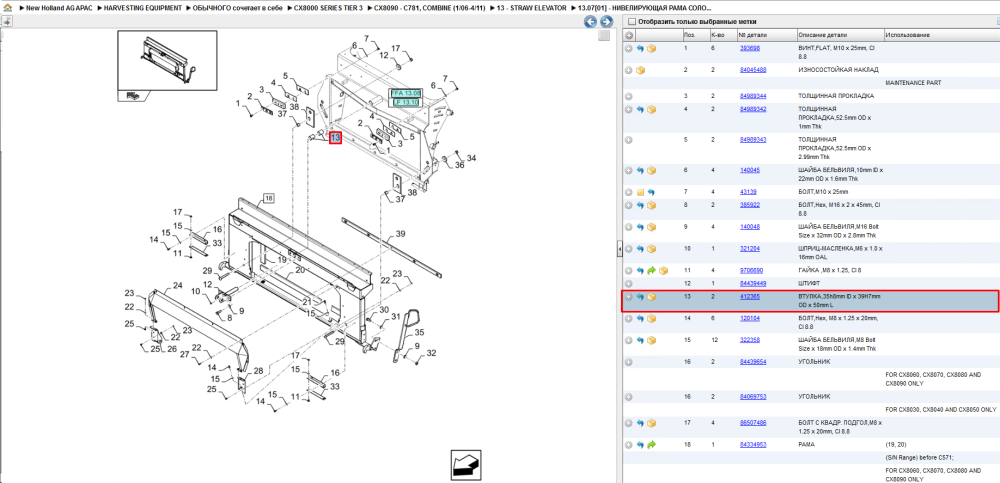Open part number link 393898

(749, 48)
